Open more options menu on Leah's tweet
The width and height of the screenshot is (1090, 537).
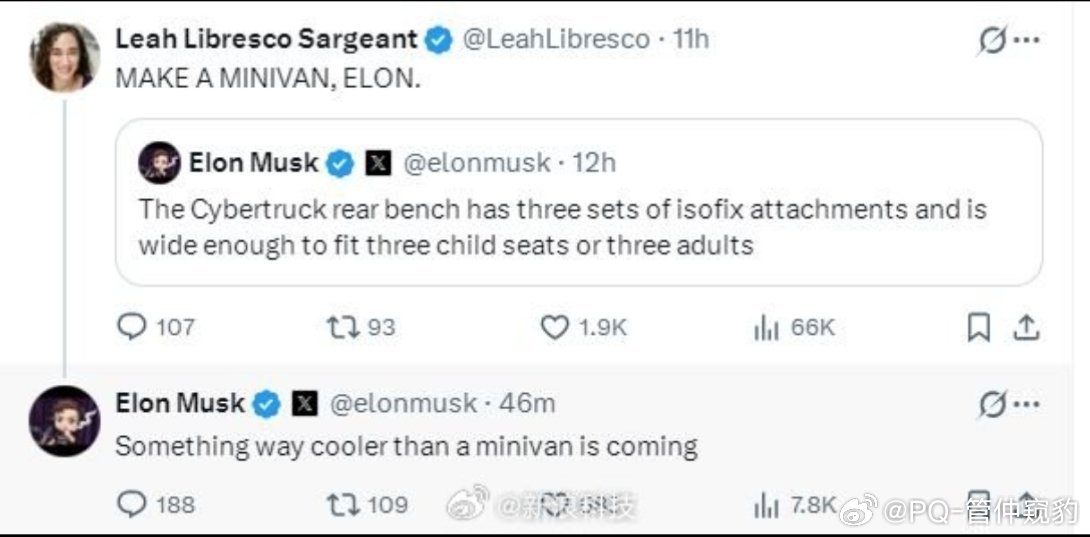1027,41
